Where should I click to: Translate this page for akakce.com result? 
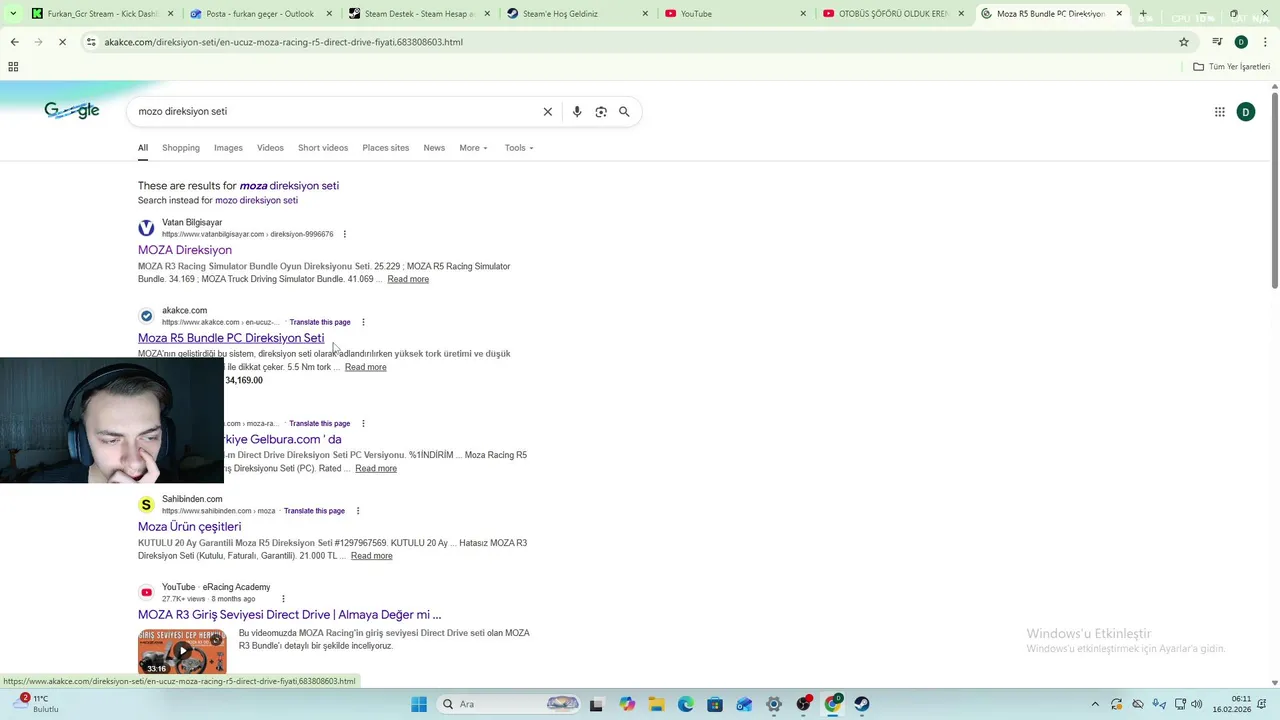(x=320, y=322)
